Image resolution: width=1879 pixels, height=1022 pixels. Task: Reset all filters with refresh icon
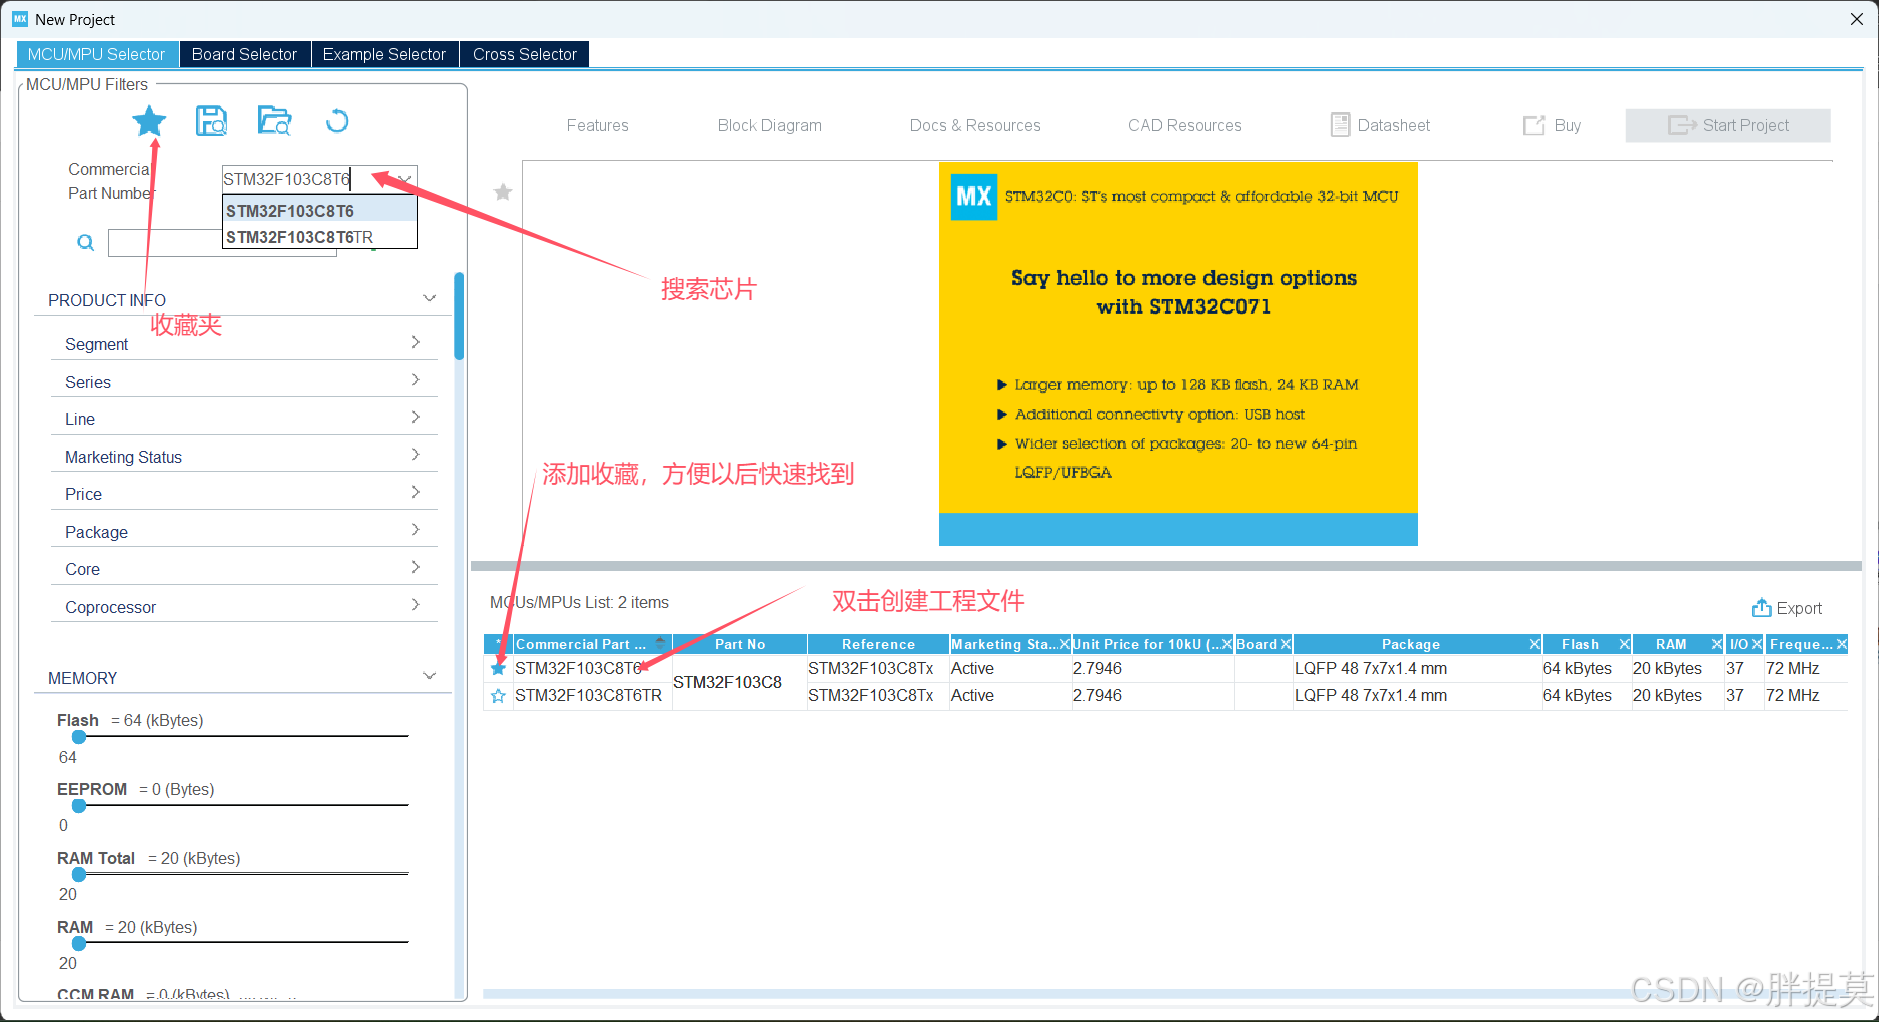pos(337,121)
